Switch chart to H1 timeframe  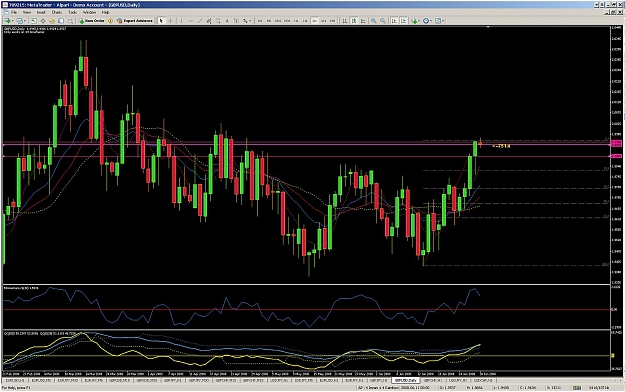click(x=296, y=21)
